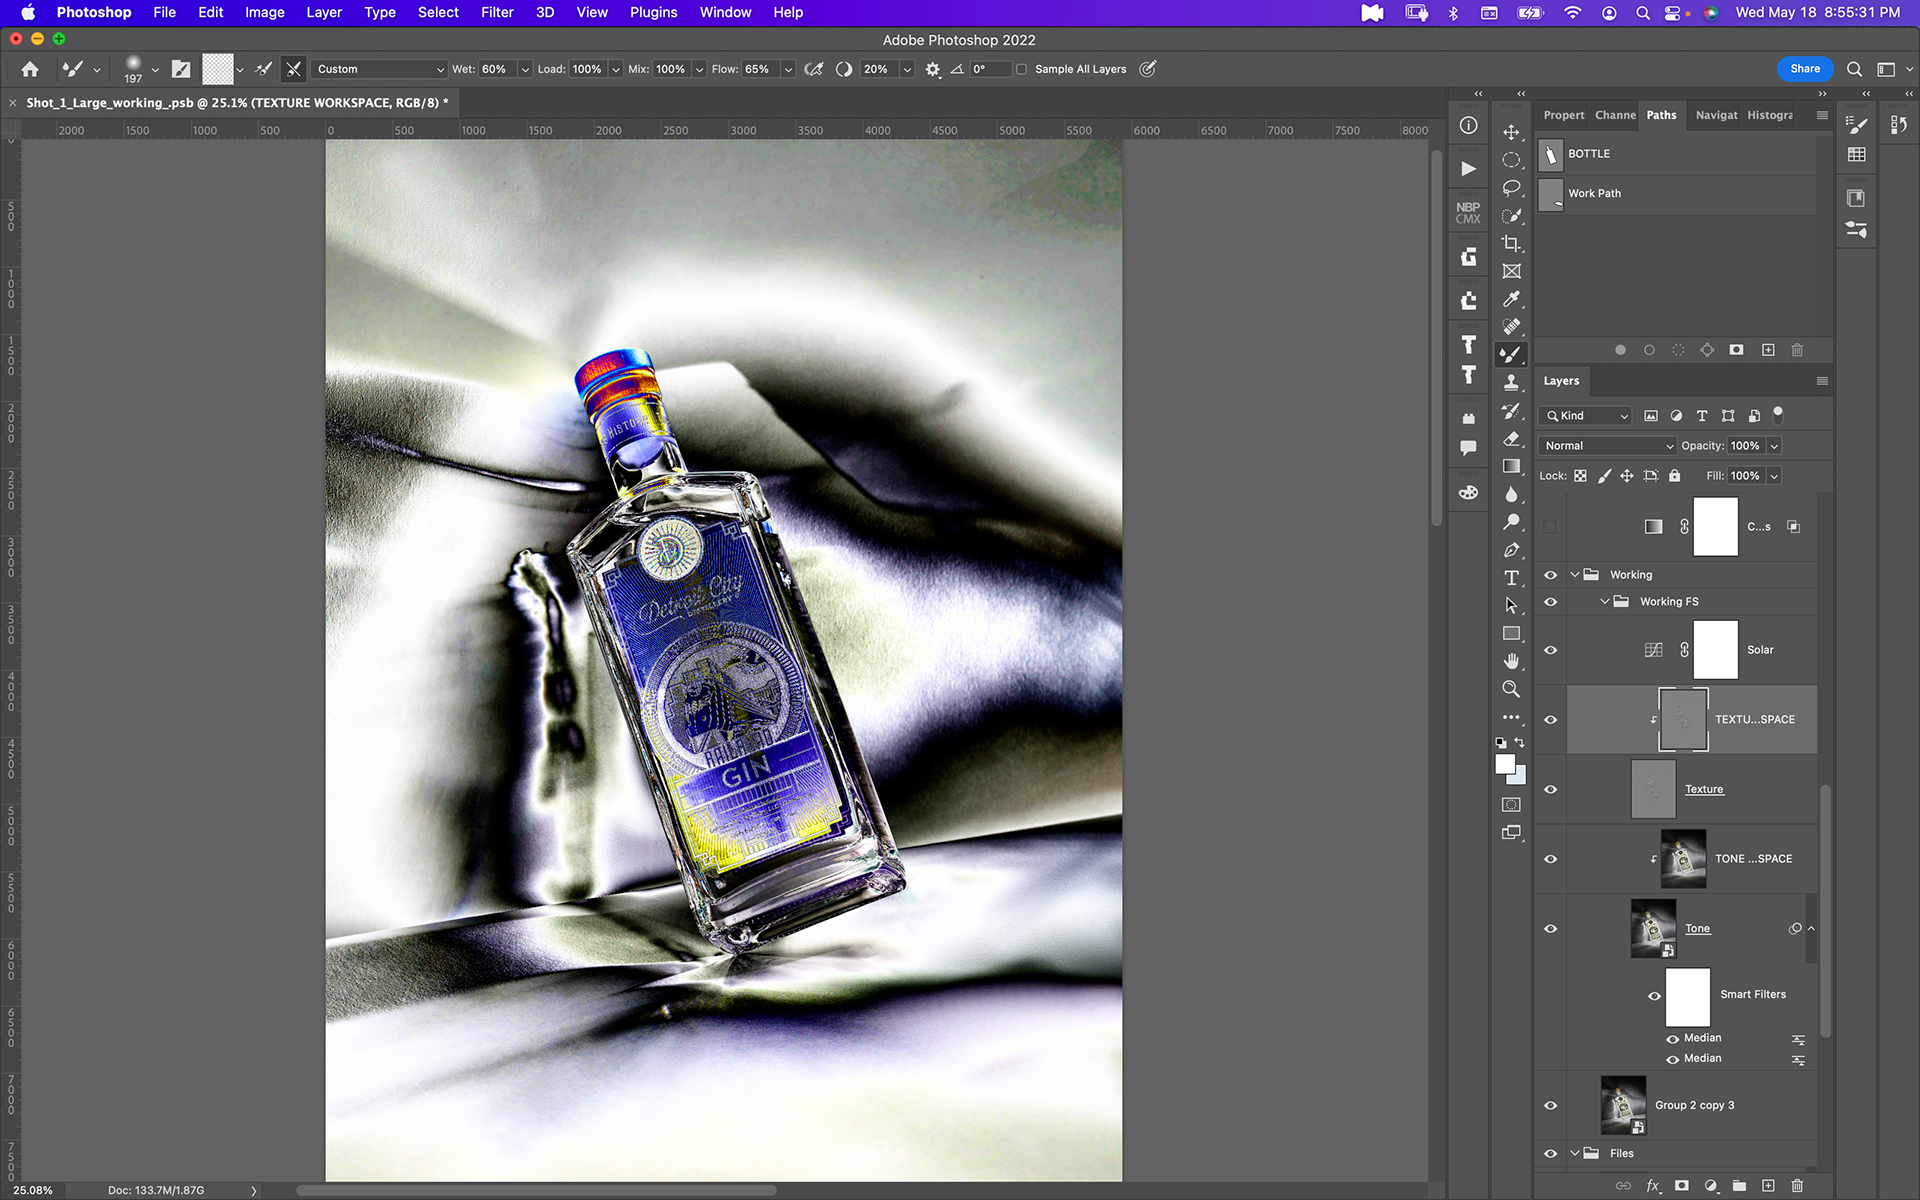Select the Elliptical Marquee tool
Screen dimensions: 1920x1200
[1511, 160]
